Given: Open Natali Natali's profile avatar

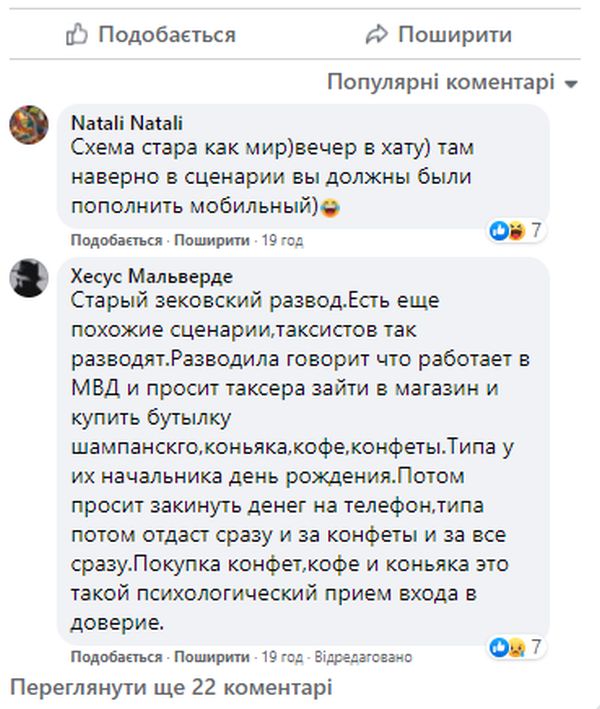Looking at the screenshot, I should point(28,128).
